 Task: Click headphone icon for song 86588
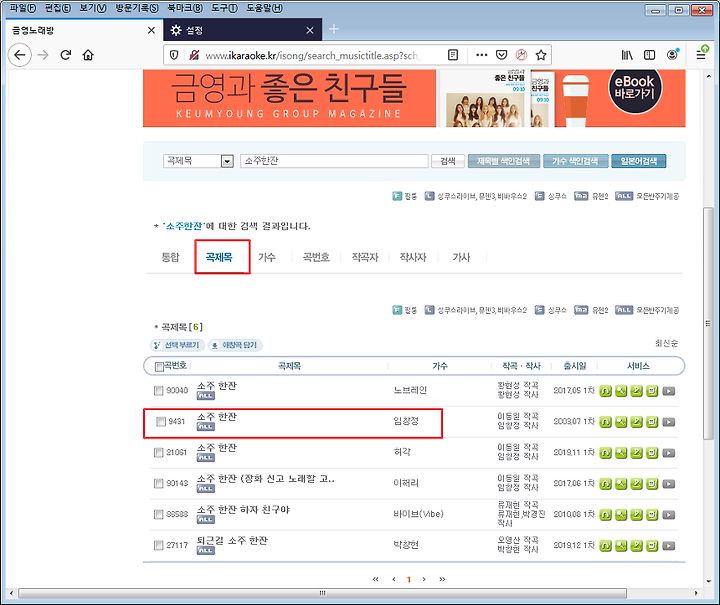coord(606,515)
